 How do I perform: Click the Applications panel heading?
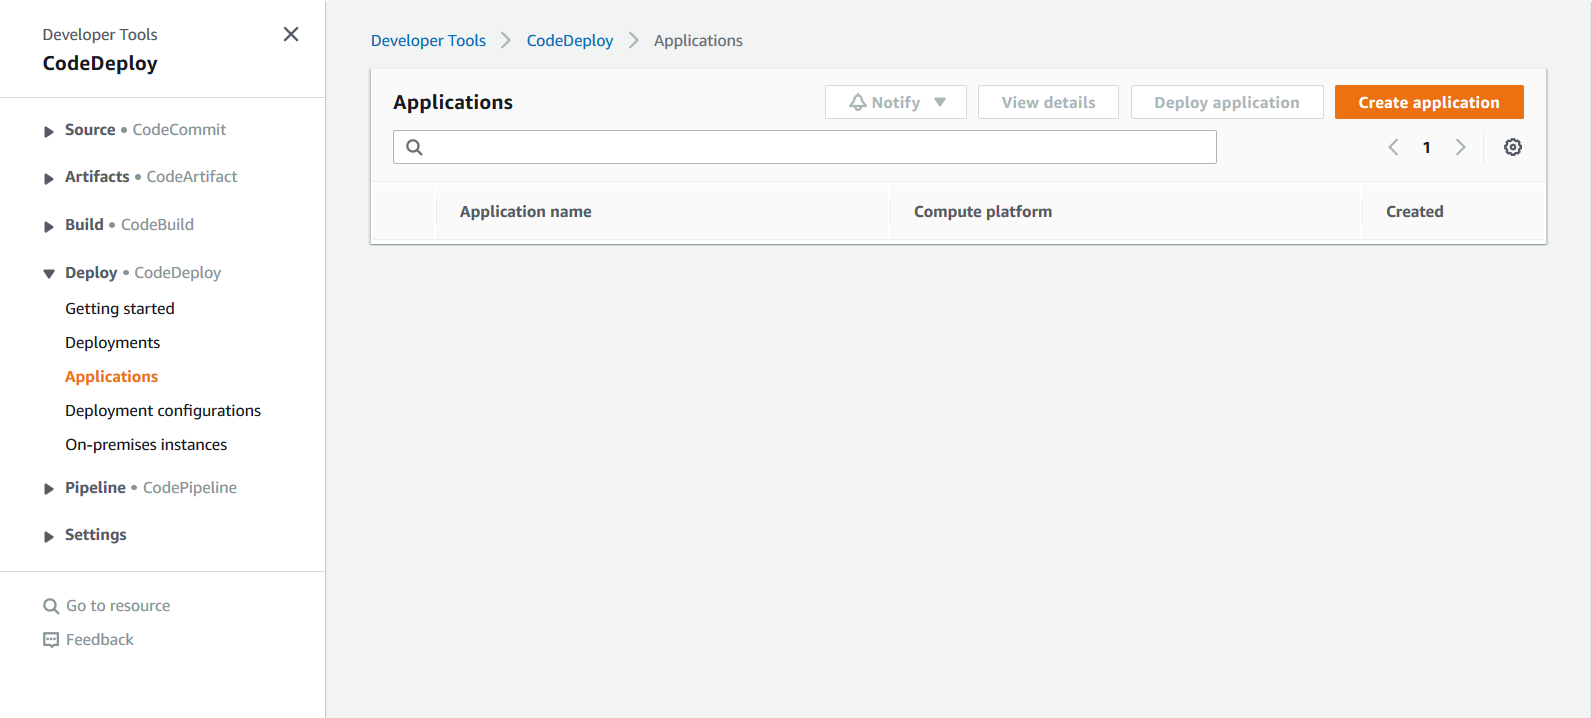pos(453,102)
